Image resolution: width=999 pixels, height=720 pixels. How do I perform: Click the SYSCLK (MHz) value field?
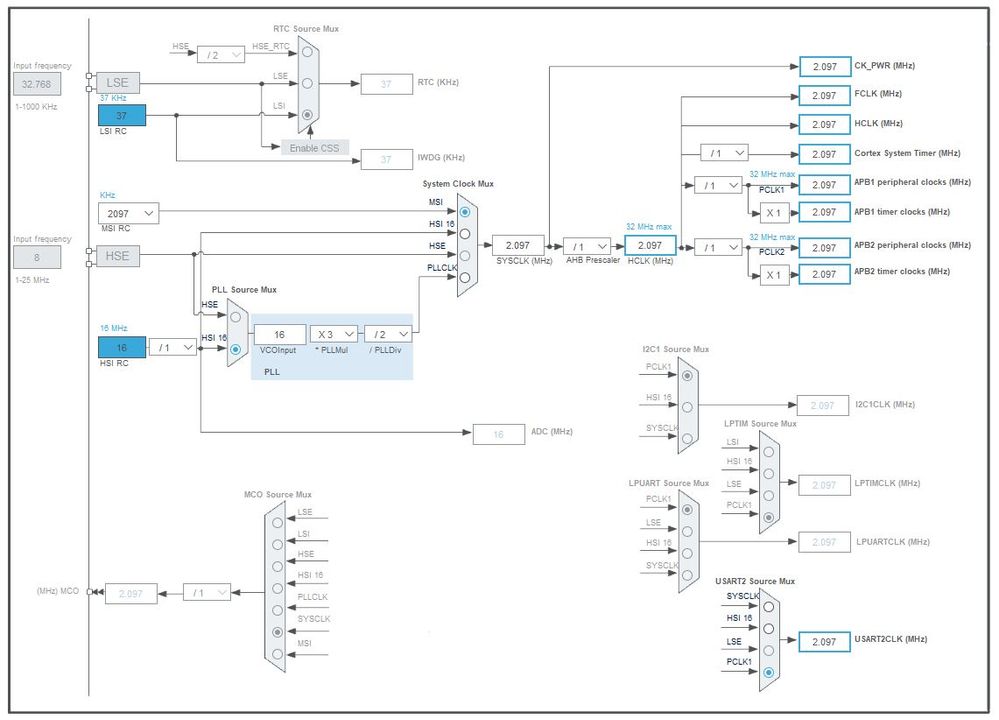(x=518, y=245)
